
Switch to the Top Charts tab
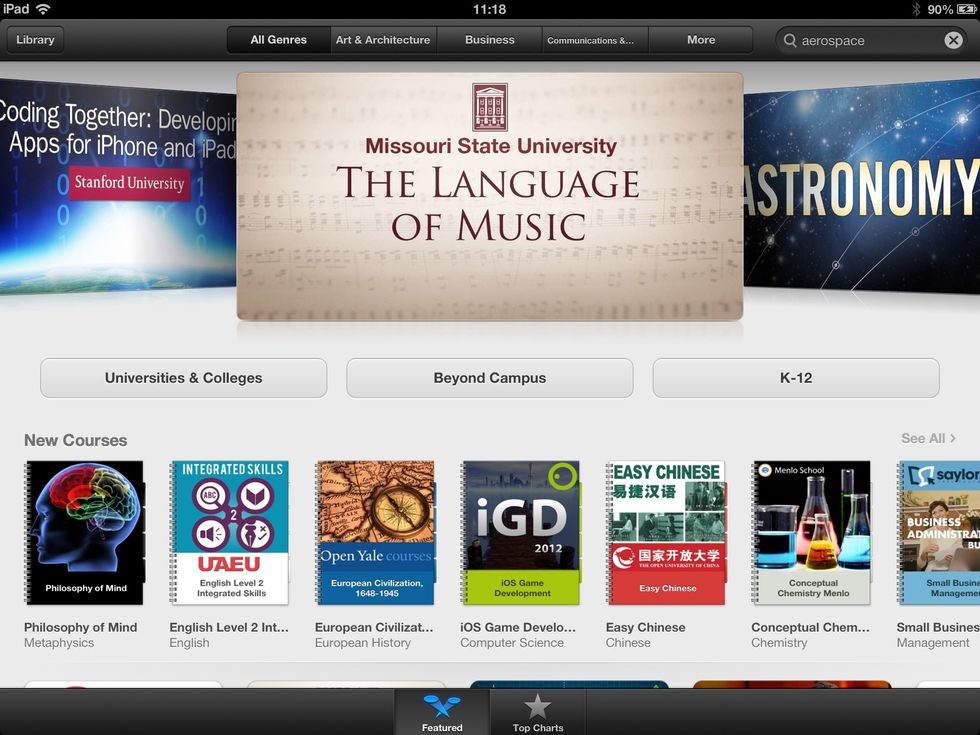(x=538, y=712)
